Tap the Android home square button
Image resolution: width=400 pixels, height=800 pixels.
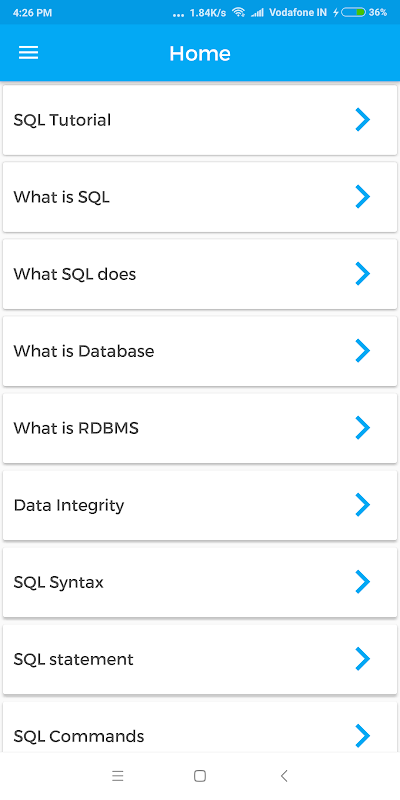point(200,776)
